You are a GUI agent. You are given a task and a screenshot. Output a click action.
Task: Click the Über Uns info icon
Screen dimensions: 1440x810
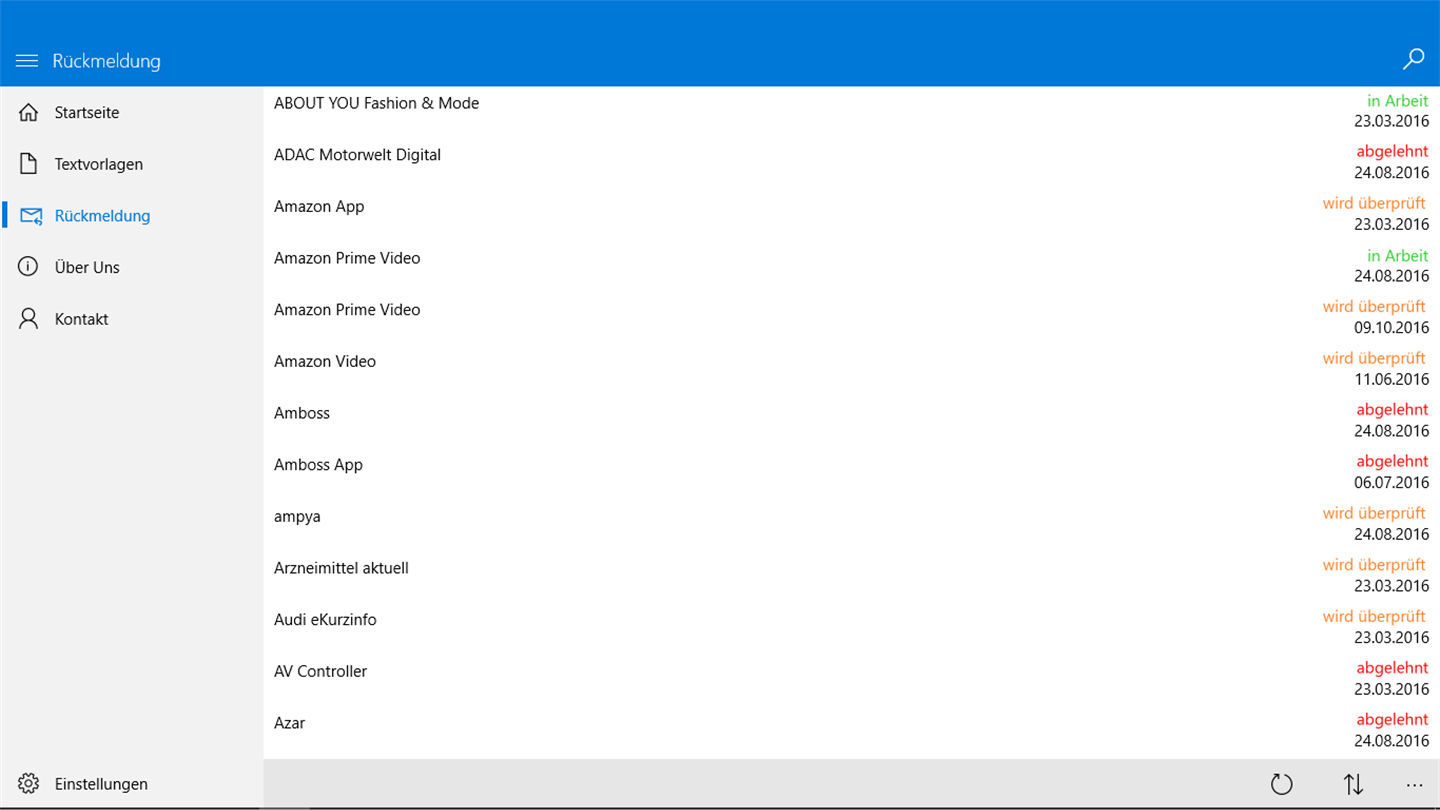[x=29, y=267]
